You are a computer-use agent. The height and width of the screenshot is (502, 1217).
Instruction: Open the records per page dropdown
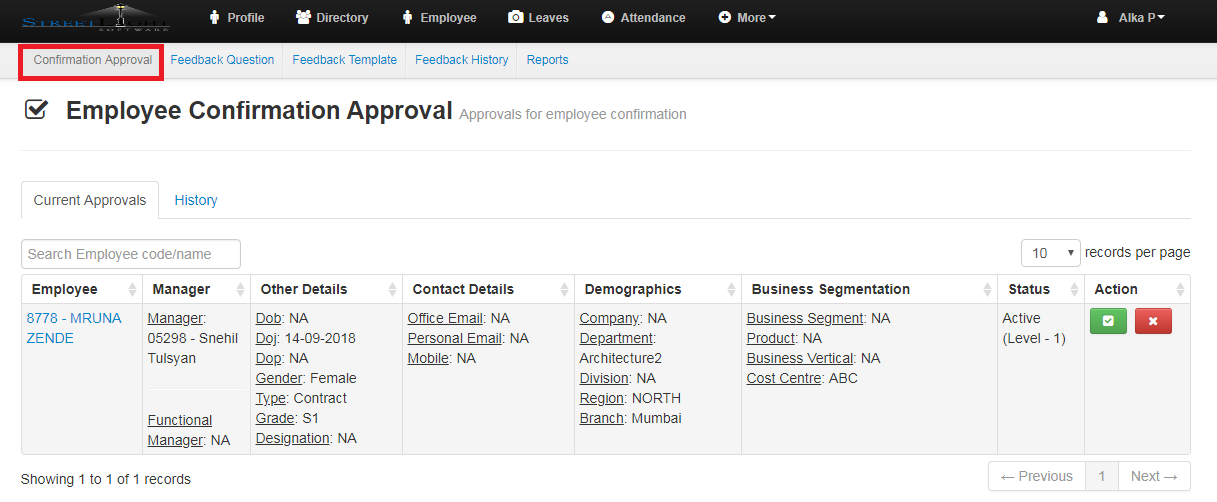coord(1051,253)
